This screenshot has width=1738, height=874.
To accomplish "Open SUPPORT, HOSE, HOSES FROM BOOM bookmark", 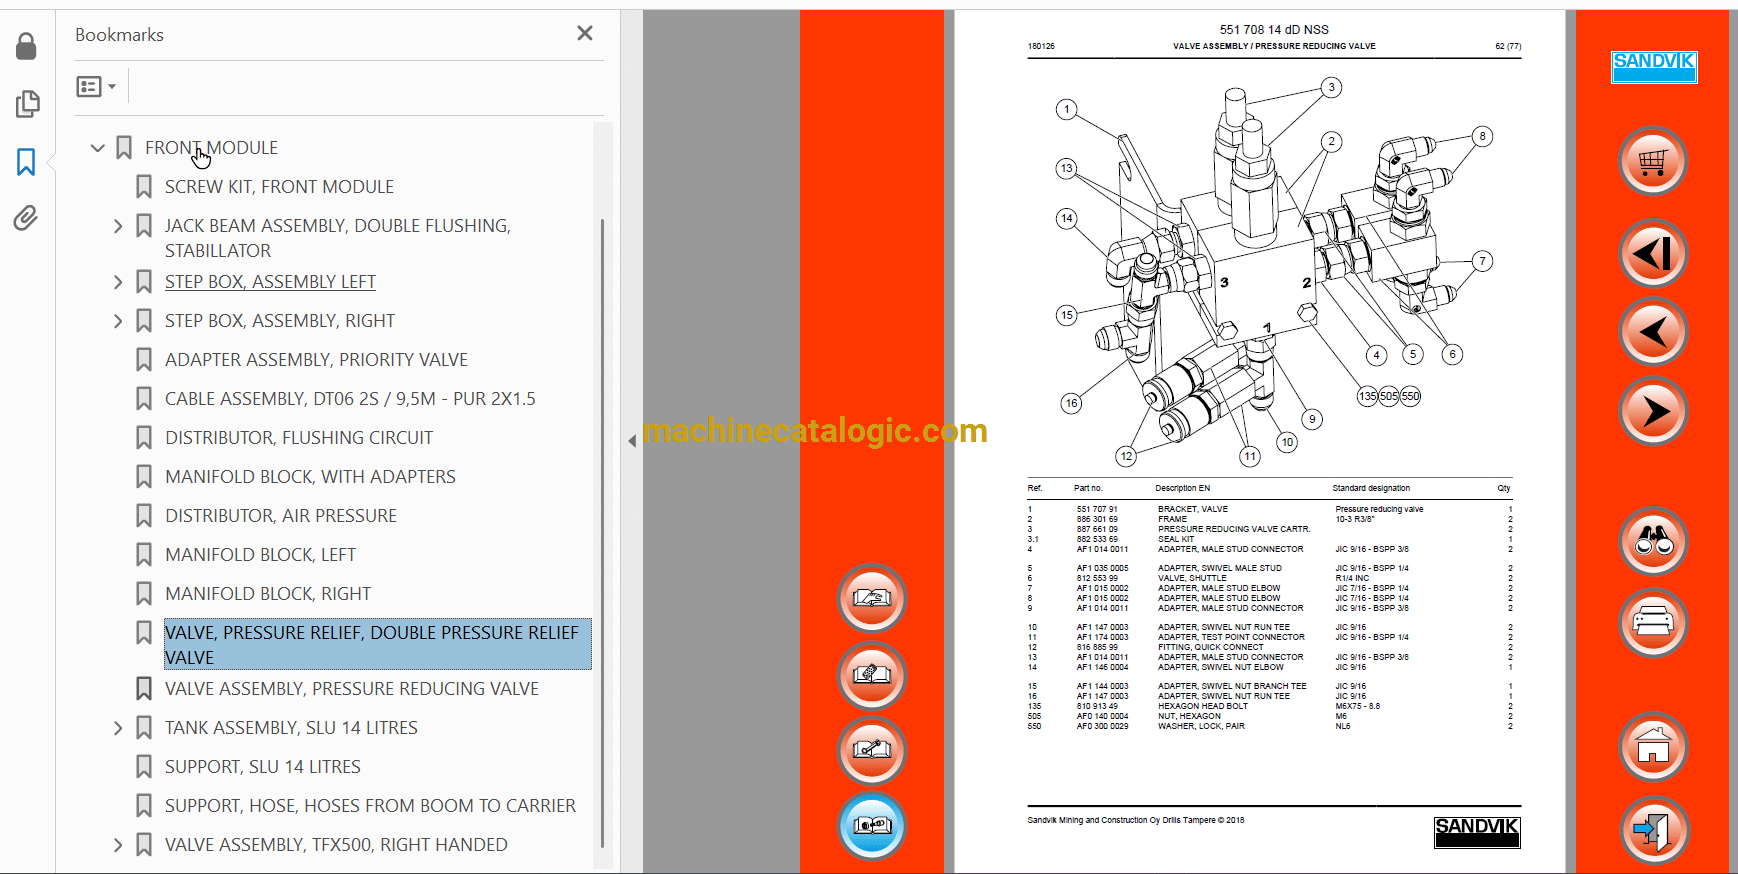I will pyautogui.click(x=370, y=806).
